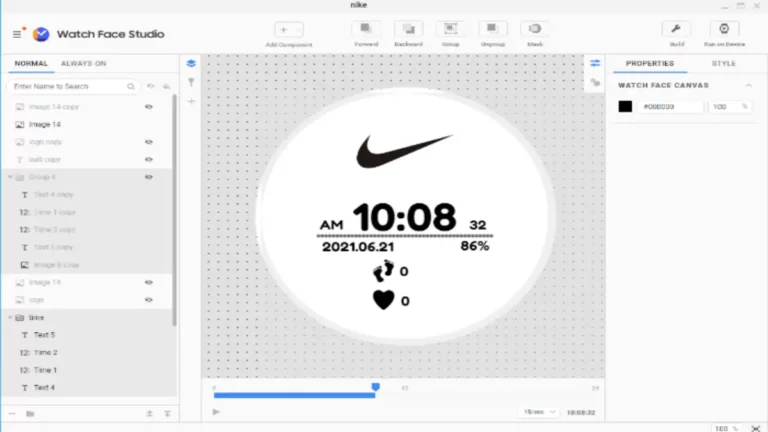Send layer Backward using toolbar icon
The image size is (768, 432).
click(x=408, y=29)
